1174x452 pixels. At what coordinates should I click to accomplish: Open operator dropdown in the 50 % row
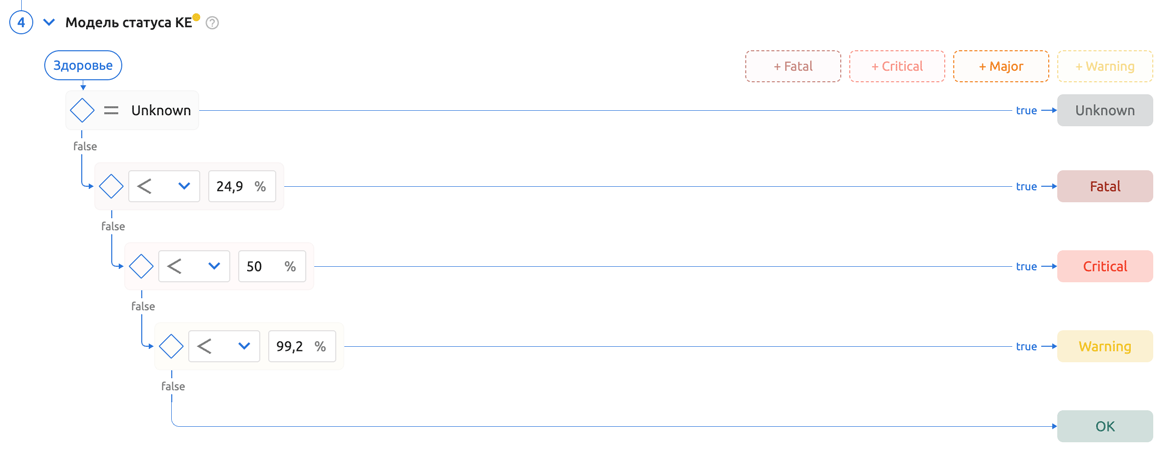click(195, 267)
